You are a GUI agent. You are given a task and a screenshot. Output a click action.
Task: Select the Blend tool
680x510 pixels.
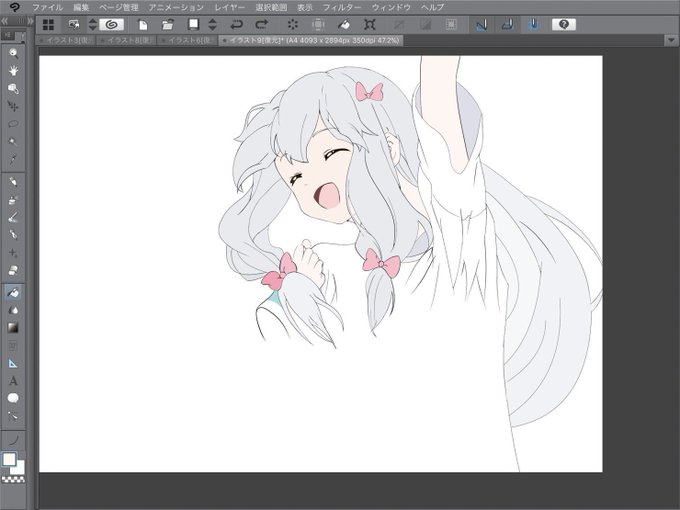(x=13, y=311)
